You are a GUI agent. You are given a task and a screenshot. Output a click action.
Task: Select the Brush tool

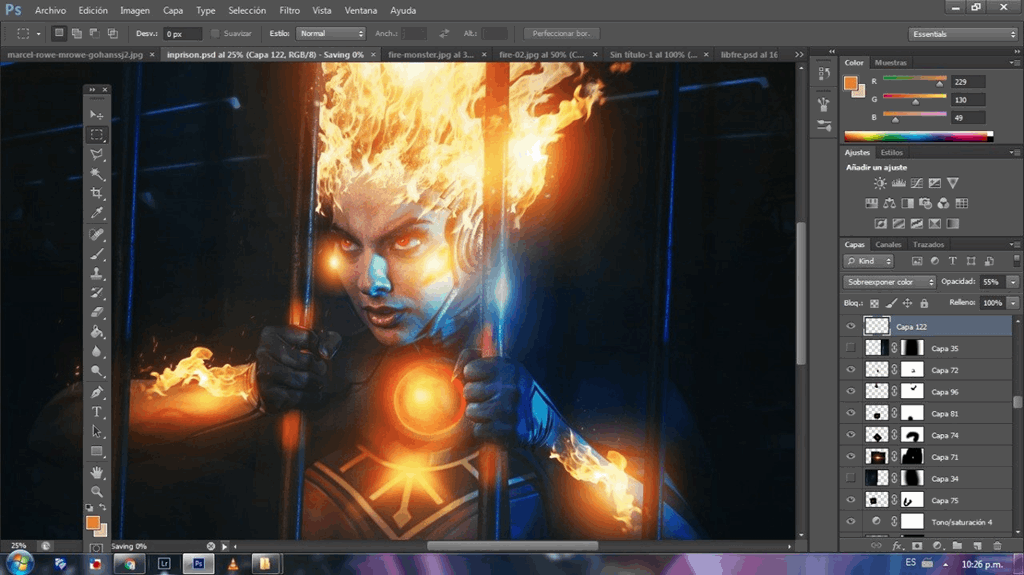[x=97, y=254]
